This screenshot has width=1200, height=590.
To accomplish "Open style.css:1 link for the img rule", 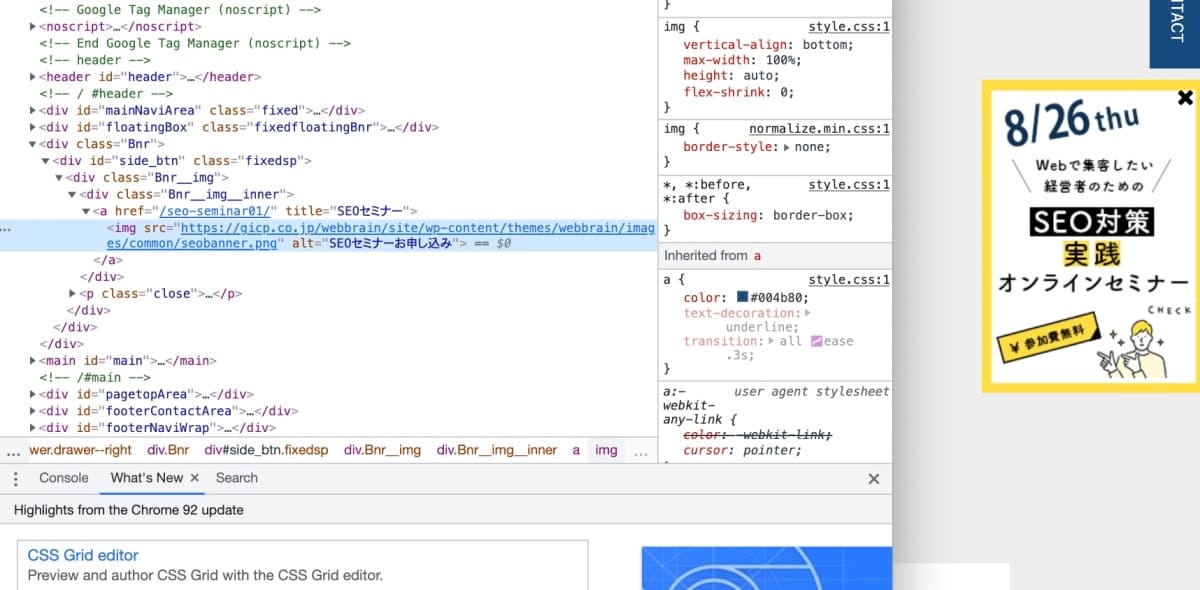I will 849,27.
